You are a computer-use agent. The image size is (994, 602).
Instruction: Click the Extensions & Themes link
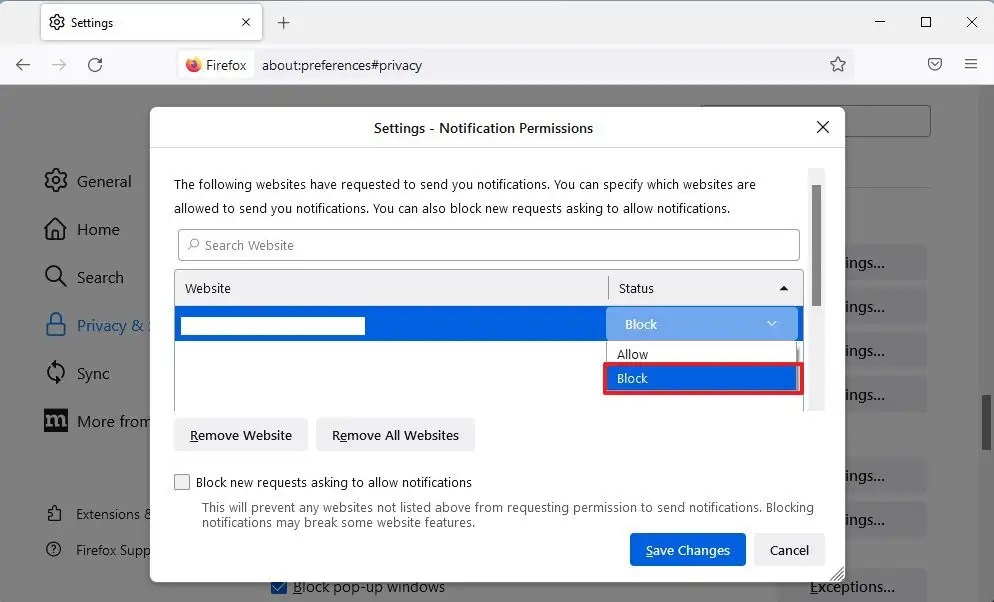click(98, 514)
